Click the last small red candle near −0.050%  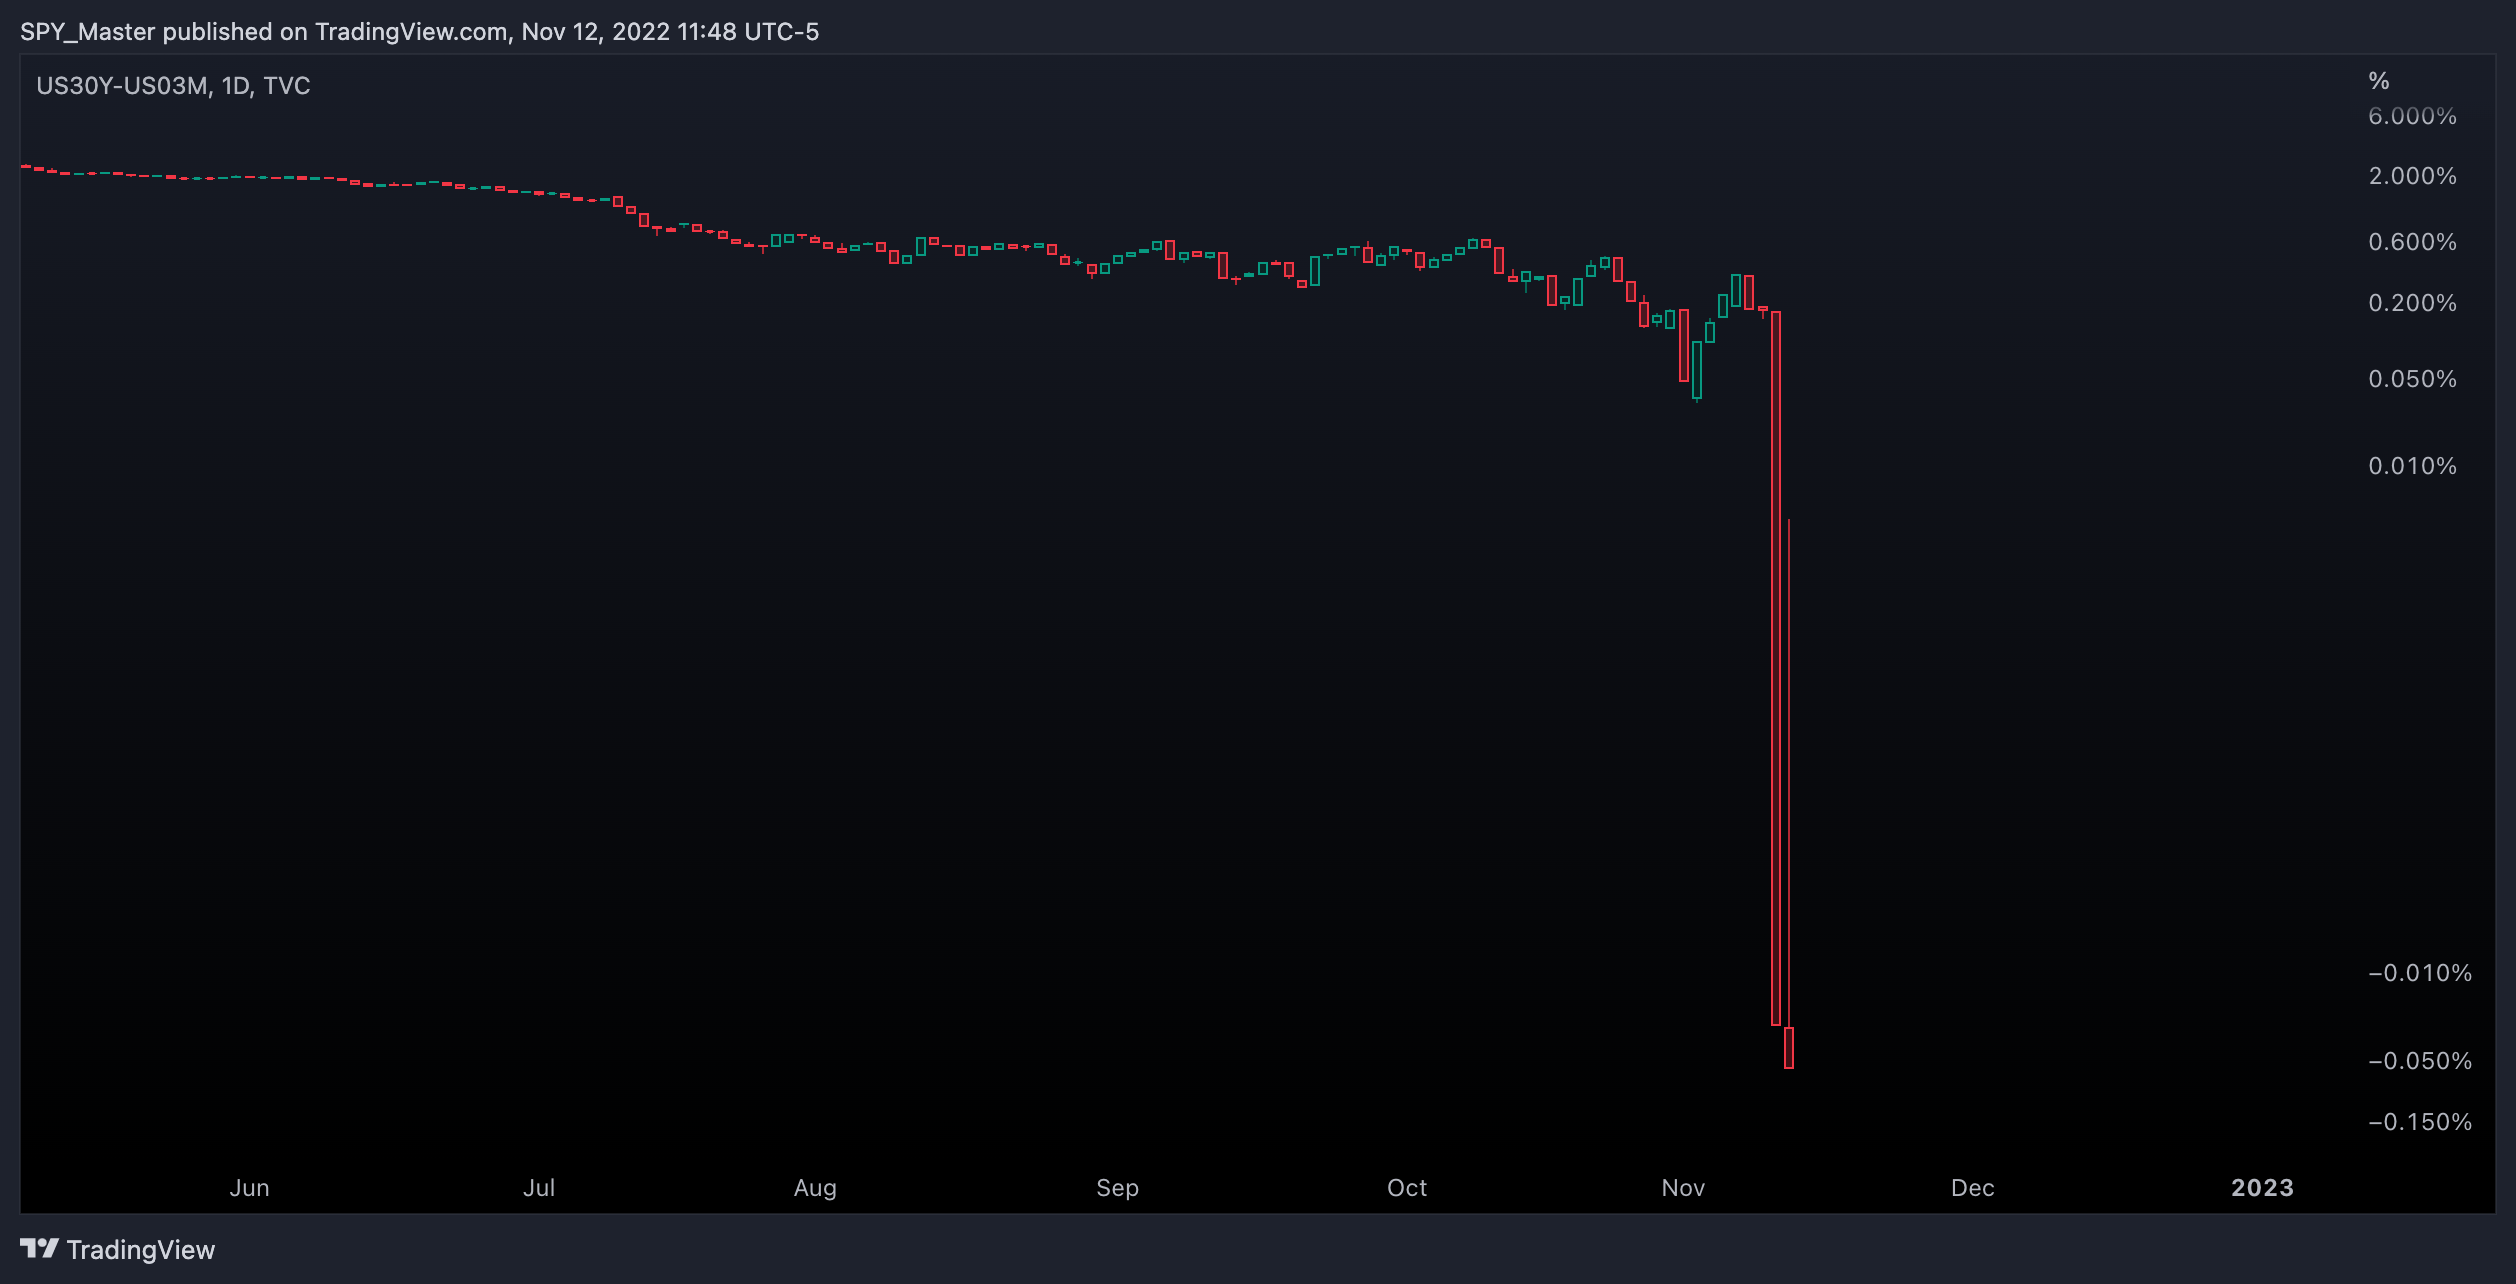tap(1789, 1048)
